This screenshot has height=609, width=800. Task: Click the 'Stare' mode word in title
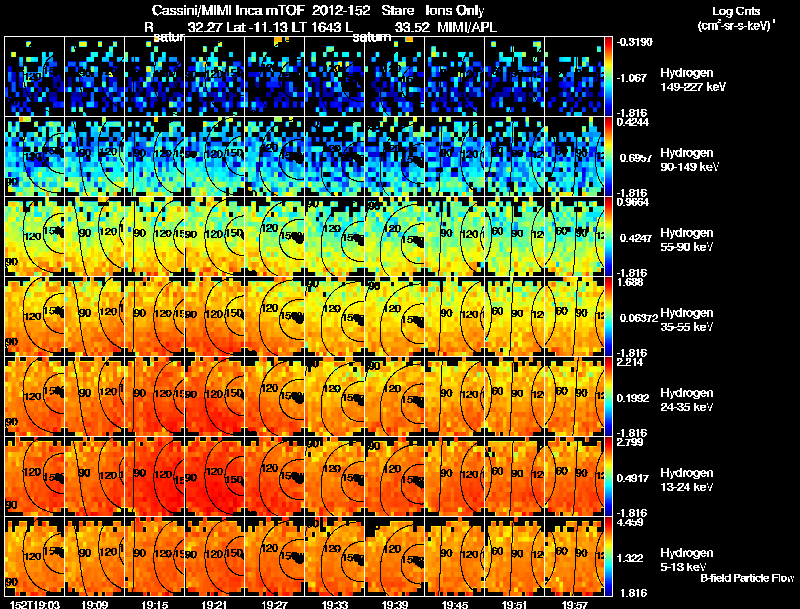click(x=397, y=10)
